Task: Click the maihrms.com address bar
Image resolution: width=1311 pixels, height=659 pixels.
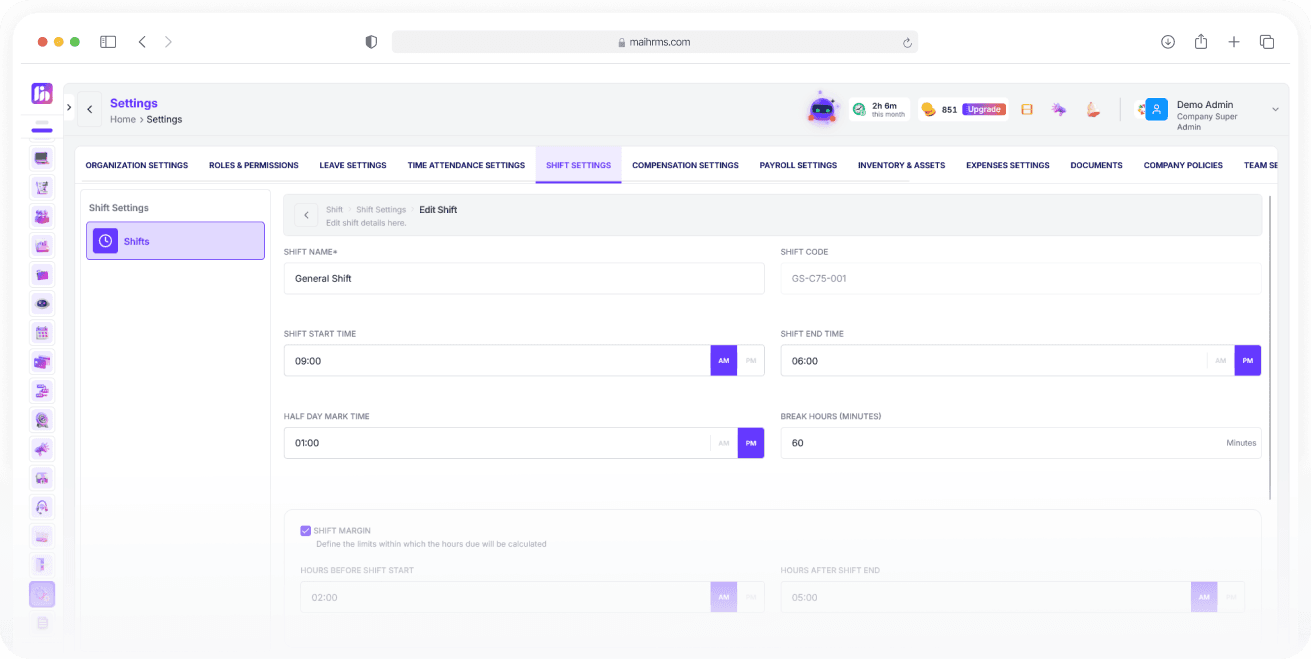Action: point(655,42)
